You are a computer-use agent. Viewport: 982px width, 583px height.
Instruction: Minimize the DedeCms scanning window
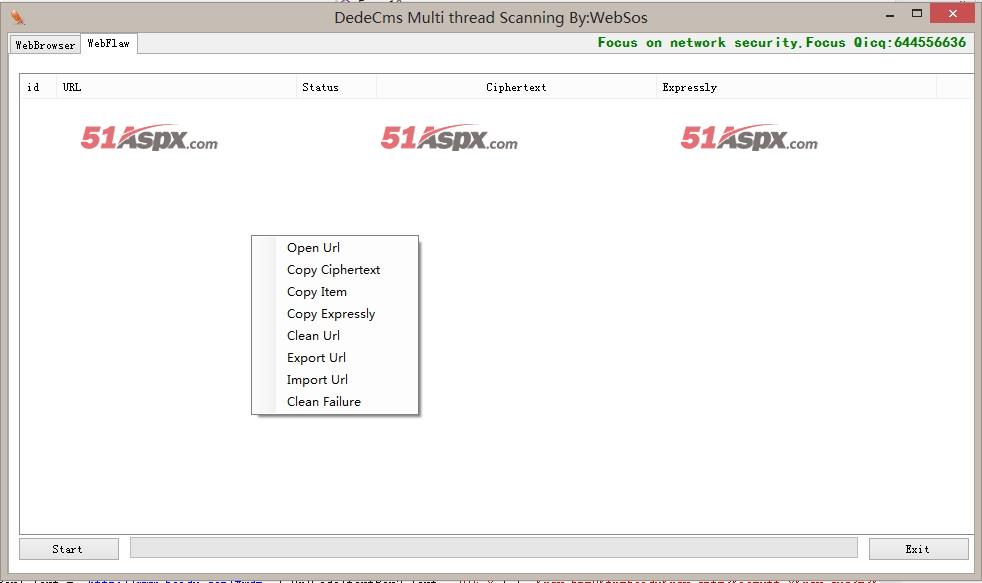click(889, 14)
